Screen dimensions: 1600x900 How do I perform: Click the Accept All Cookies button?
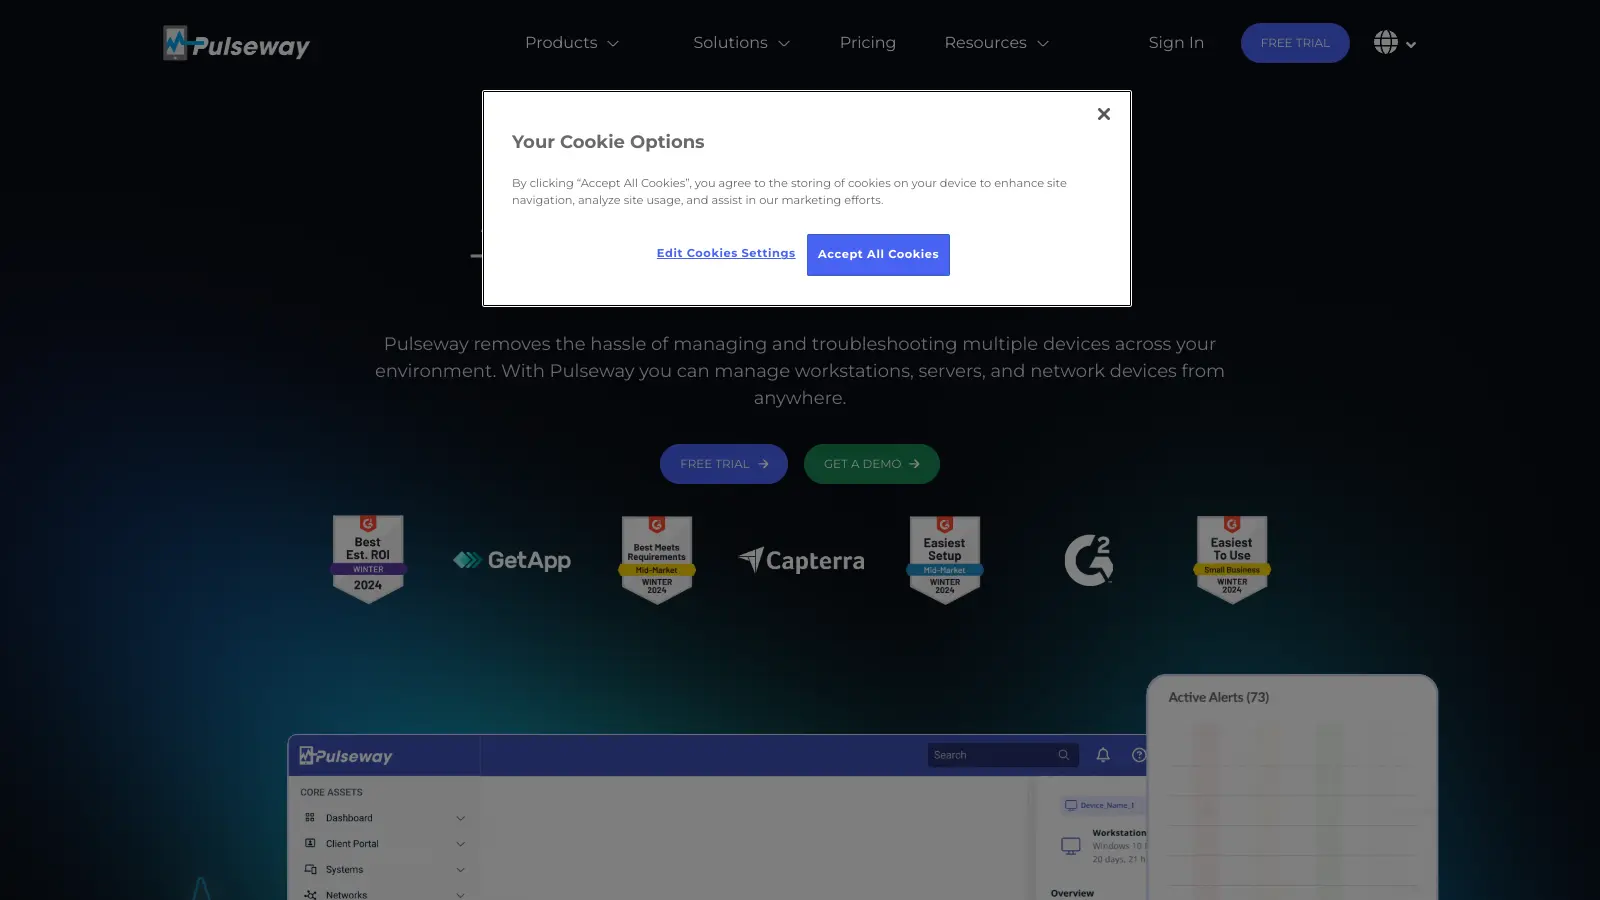point(878,254)
